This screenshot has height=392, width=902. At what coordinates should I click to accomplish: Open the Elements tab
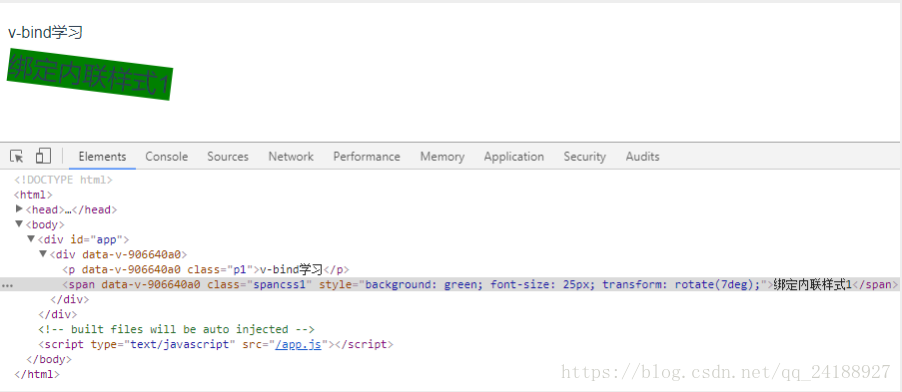[102, 157]
